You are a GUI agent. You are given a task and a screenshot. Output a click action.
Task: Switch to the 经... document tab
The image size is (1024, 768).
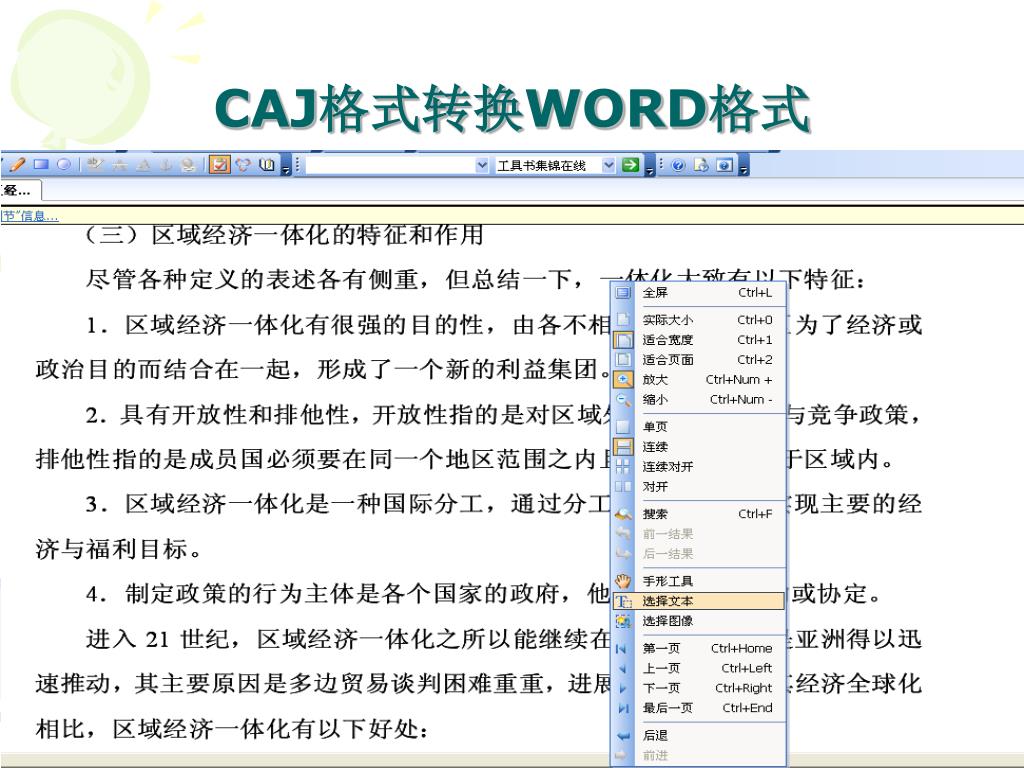point(20,191)
